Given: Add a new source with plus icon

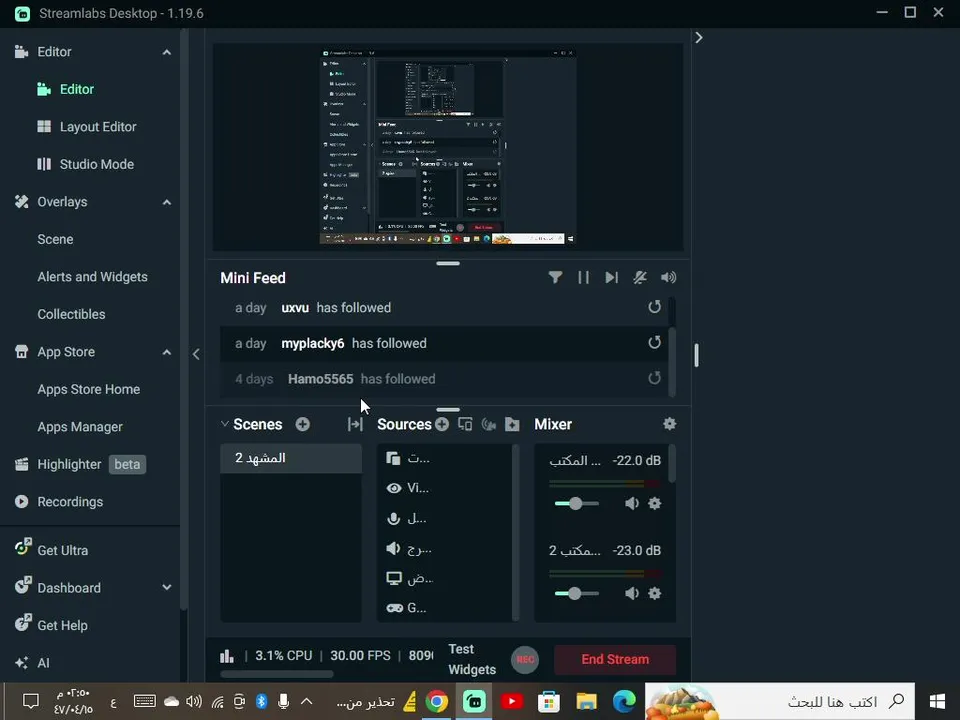Looking at the screenshot, I should click(442, 424).
